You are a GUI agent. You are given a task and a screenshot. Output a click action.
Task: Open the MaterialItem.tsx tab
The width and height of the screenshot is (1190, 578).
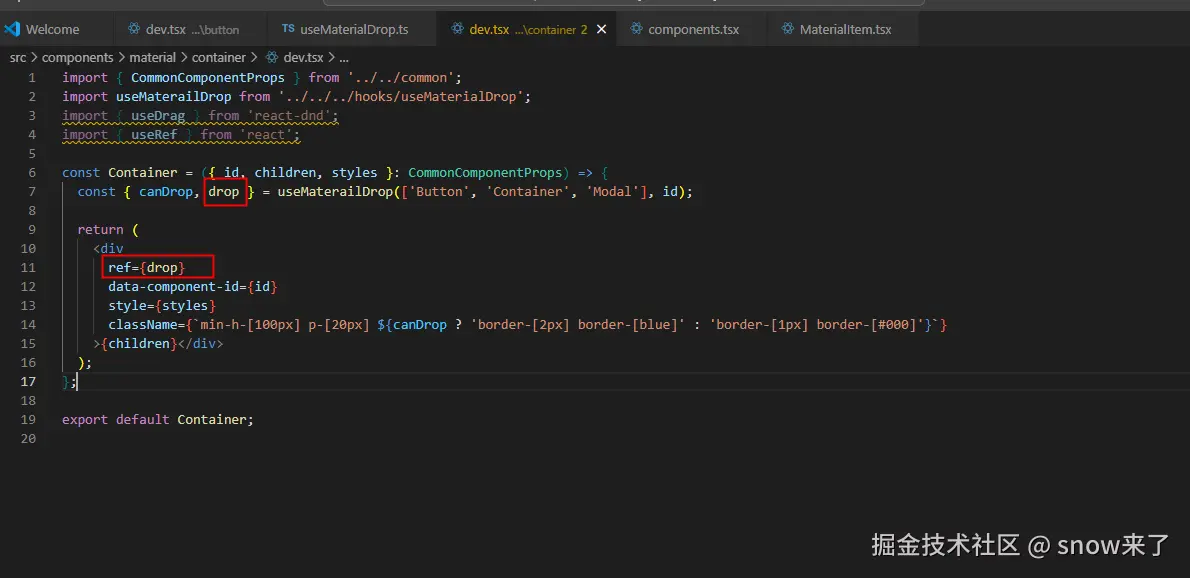(843, 30)
